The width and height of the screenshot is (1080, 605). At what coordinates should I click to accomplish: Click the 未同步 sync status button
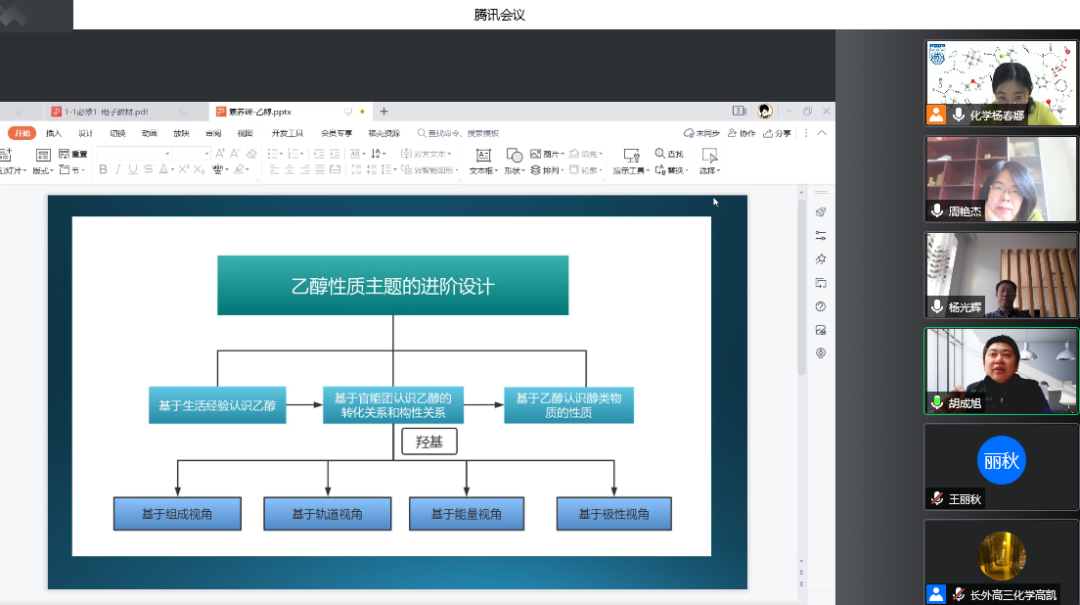pyautogui.click(x=701, y=133)
